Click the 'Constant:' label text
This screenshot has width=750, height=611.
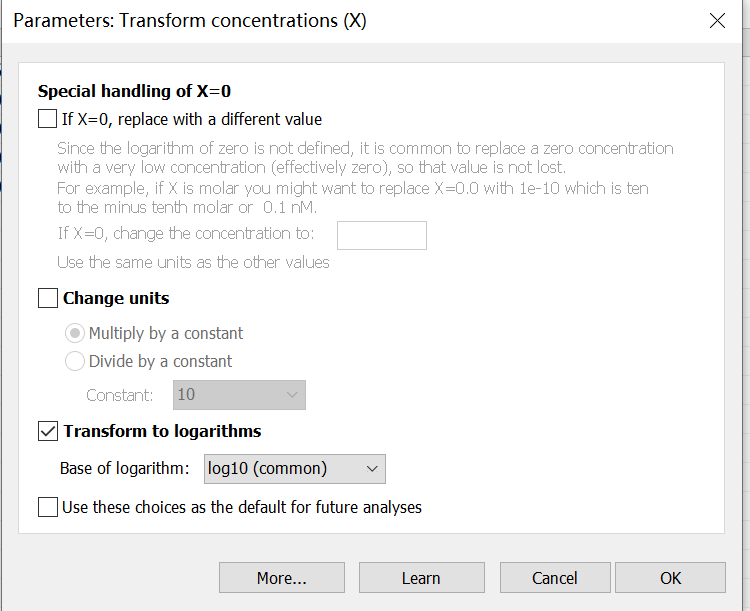120,394
